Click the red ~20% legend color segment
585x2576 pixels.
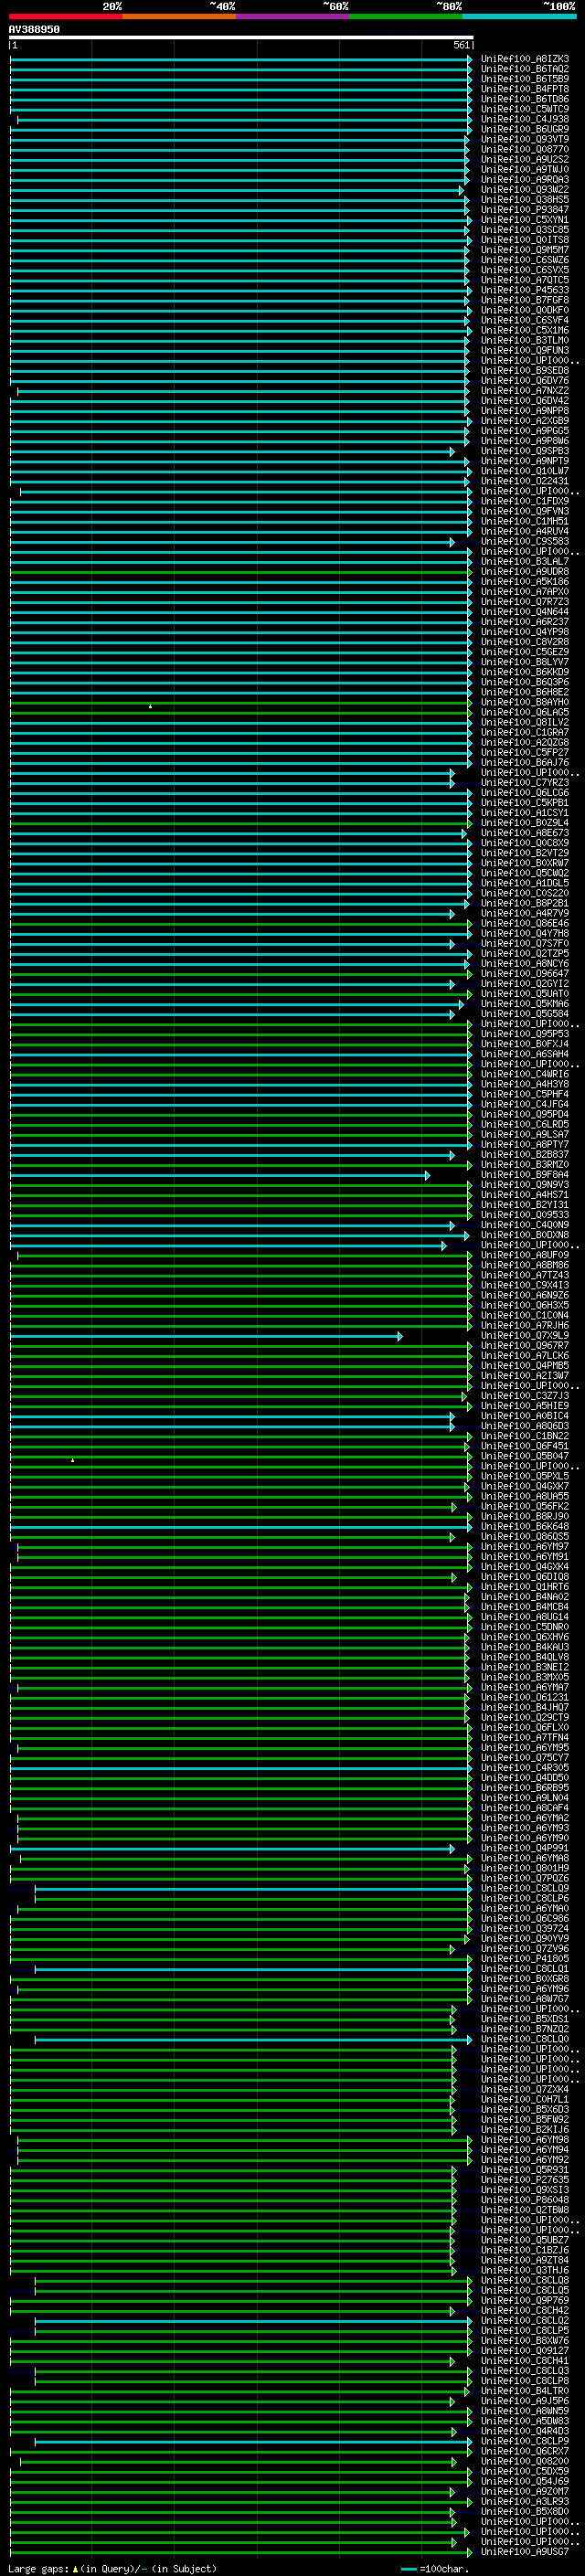tap(65, 16)
